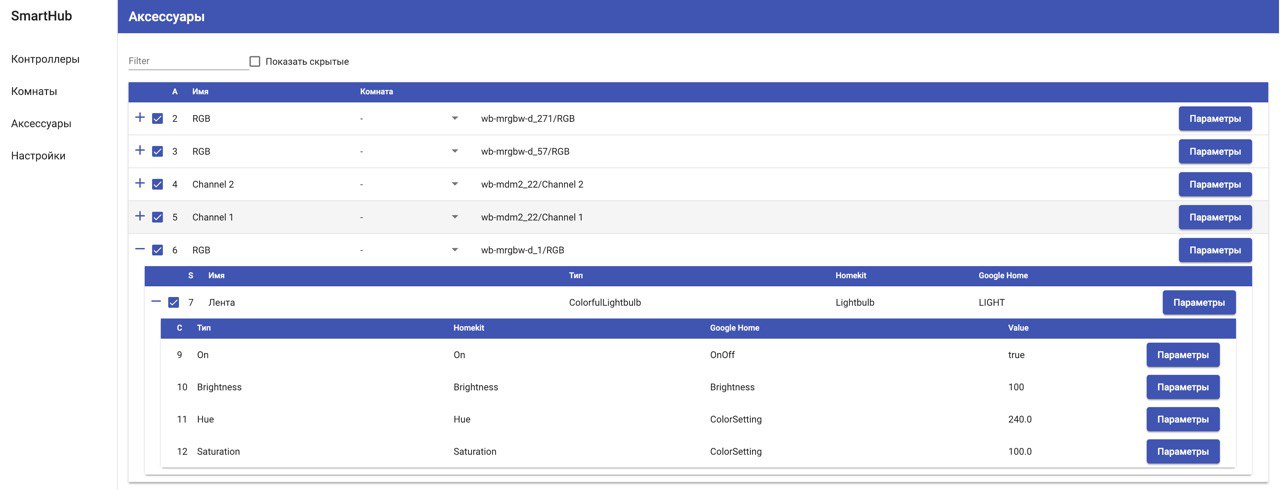Collapse the row 6 RGB accessory
Screen dimensions: 1280x490
click(140, 250)
